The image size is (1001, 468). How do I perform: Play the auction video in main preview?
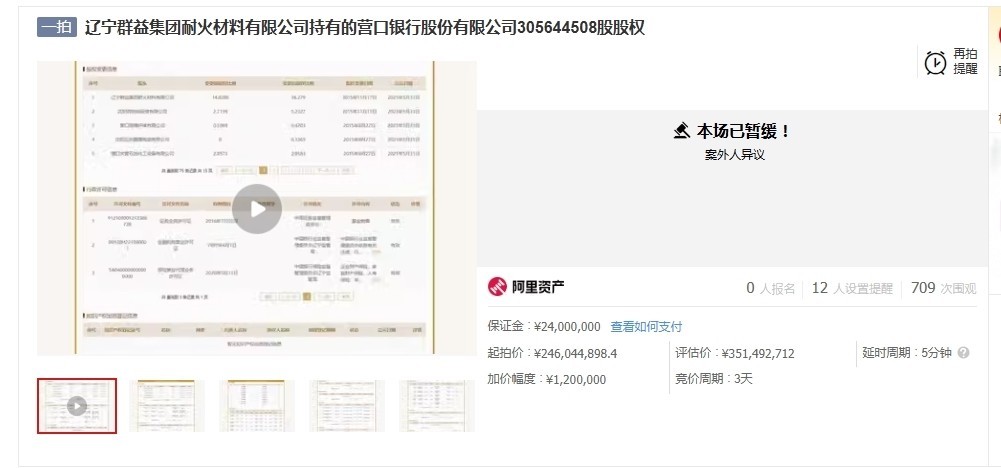tap(257, 209)
